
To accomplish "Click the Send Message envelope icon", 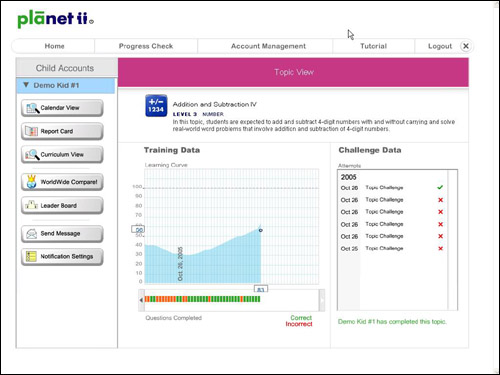I will pos(32,234).
